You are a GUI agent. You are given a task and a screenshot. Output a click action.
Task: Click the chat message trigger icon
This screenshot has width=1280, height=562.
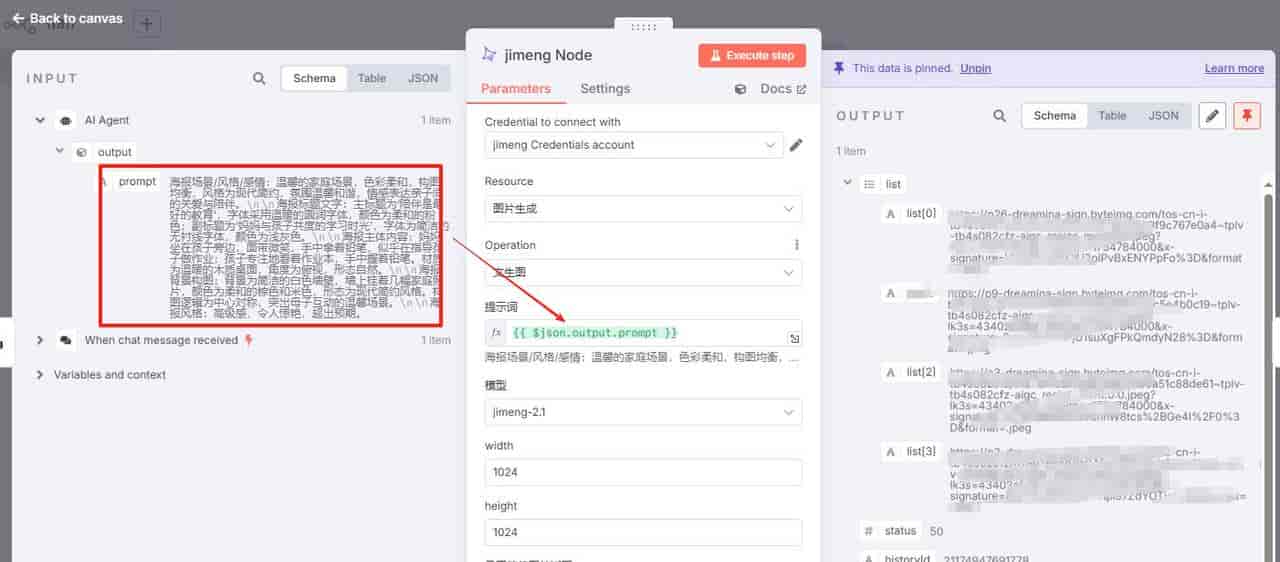[x=65, y=340]
